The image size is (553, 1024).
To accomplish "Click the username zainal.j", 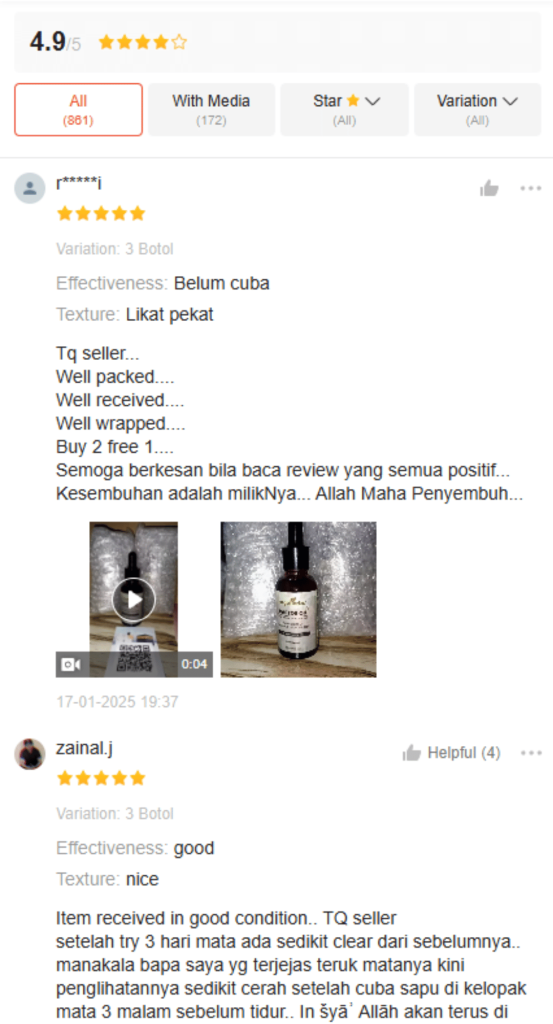I will [x=84, y=748].
